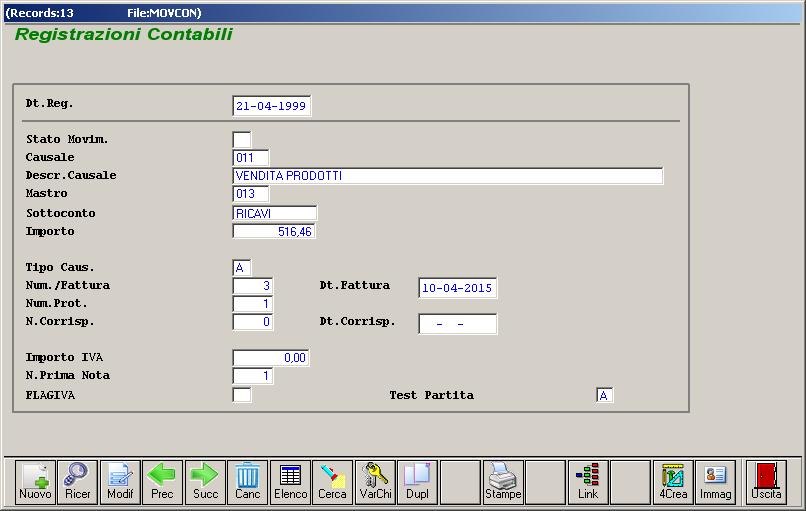Select the Dt.Fattura date field

(x=457, y=288)
